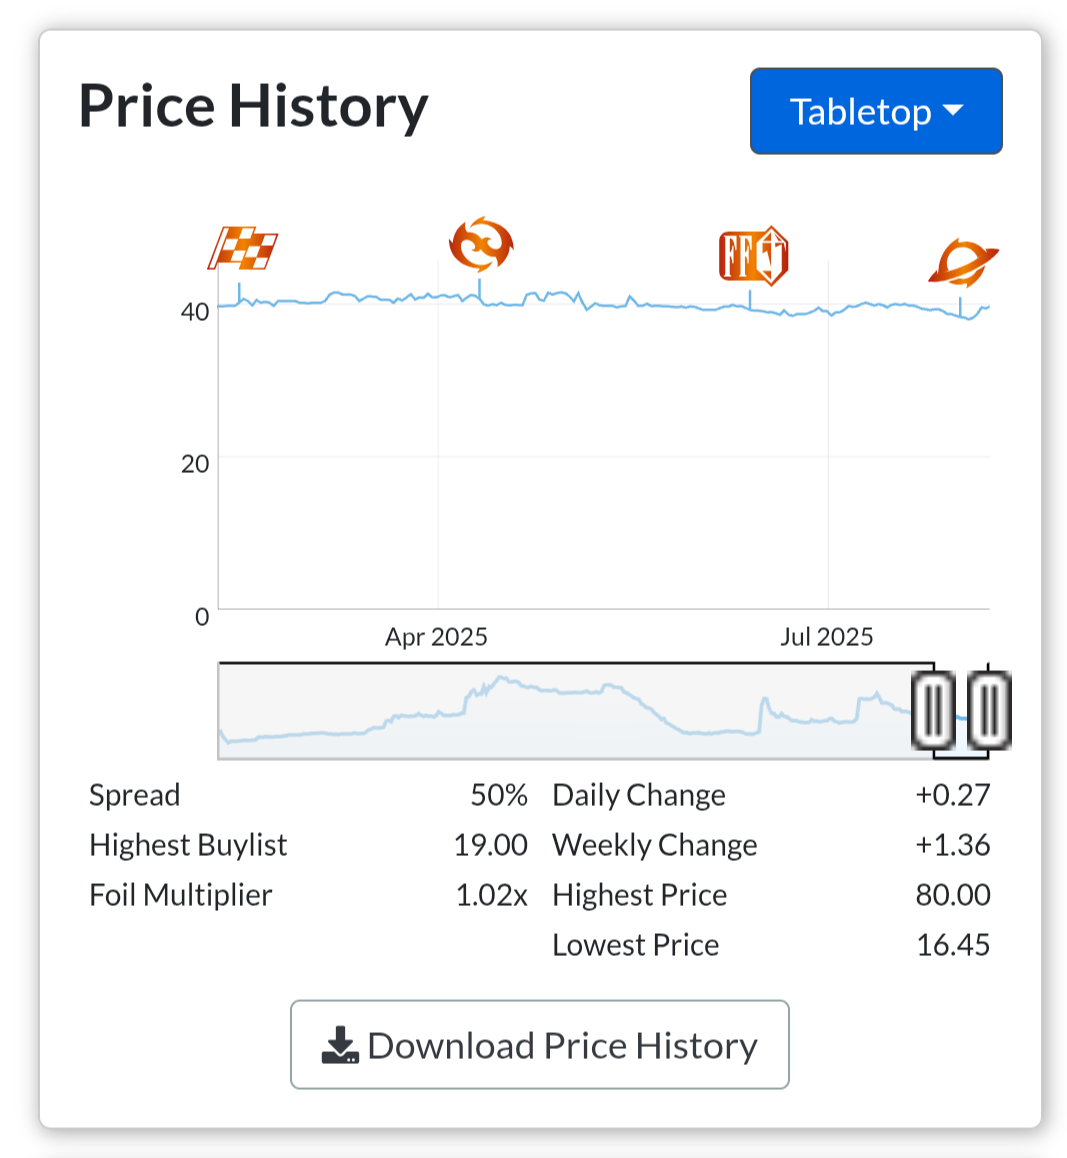Click the Apr 2025 axis label
This screenshot has height=1158, width=1067.
(436, 637)
